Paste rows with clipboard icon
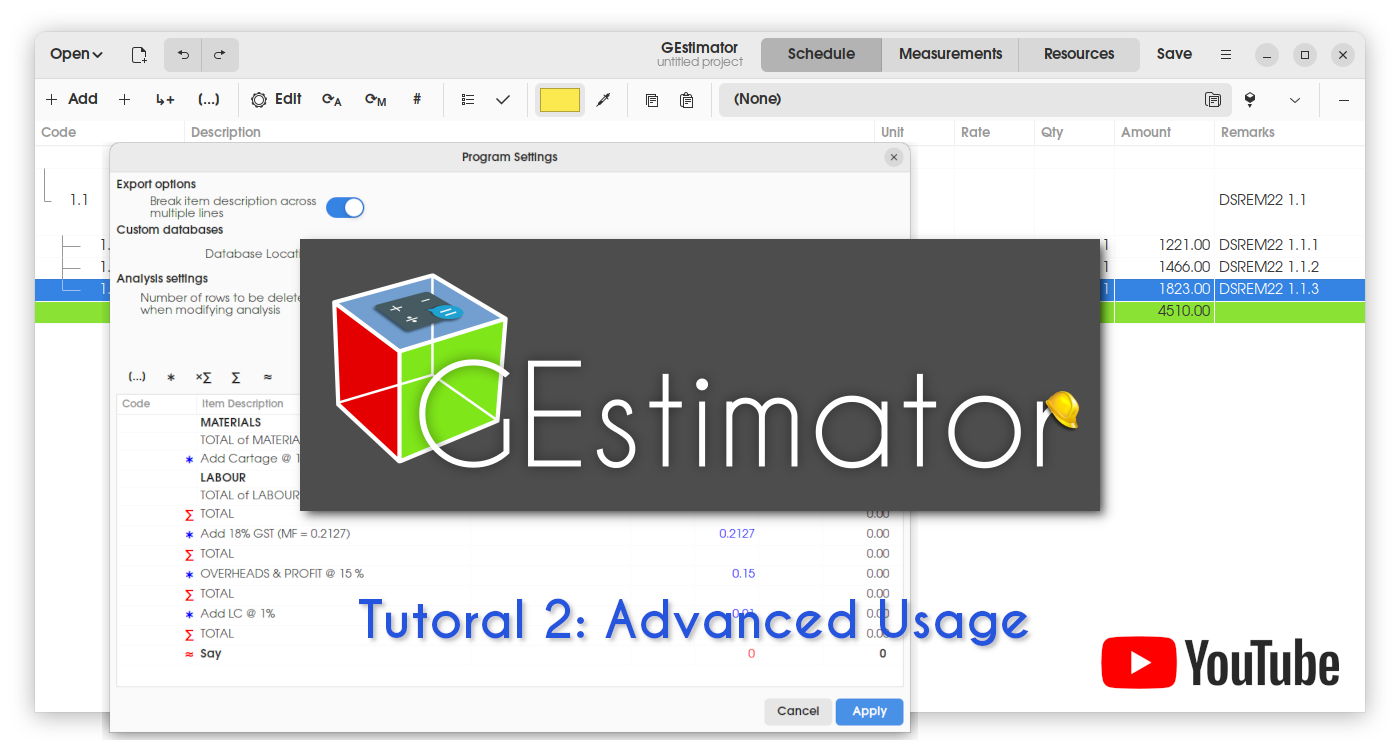The width and height of the screenshot is (1400, 750). click(x=687, y=99)
